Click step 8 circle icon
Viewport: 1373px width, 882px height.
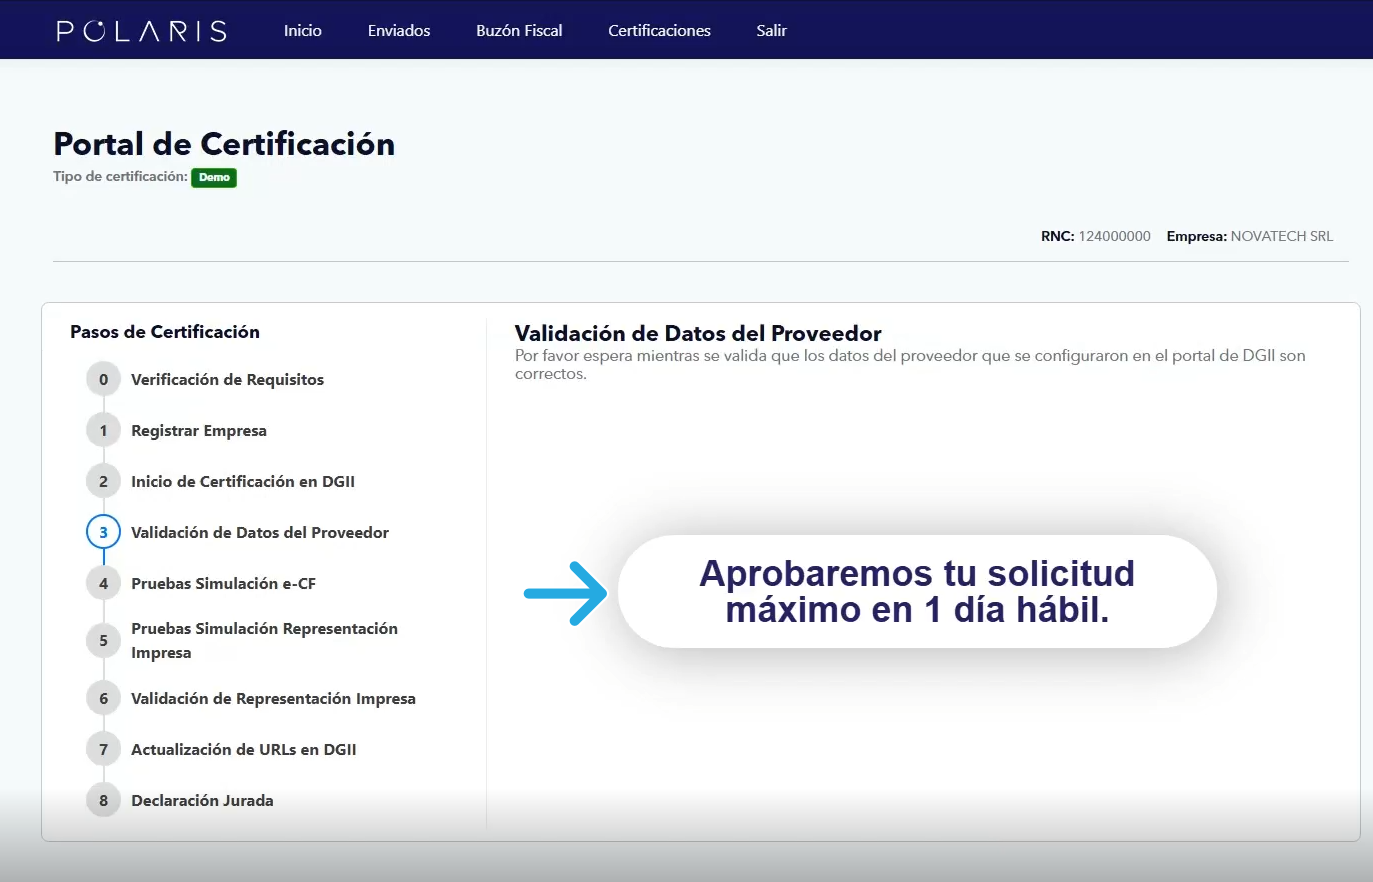point(103,801)
